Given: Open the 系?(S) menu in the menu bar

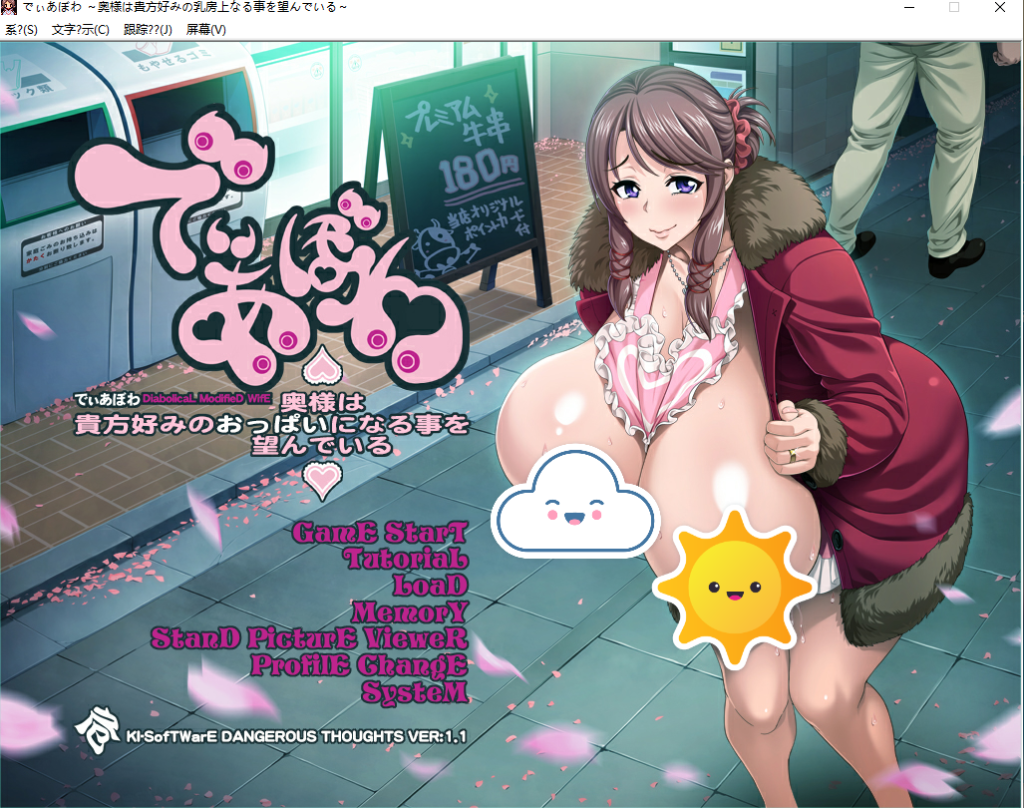Looking at the screenshot, I should tap(21, 30).
